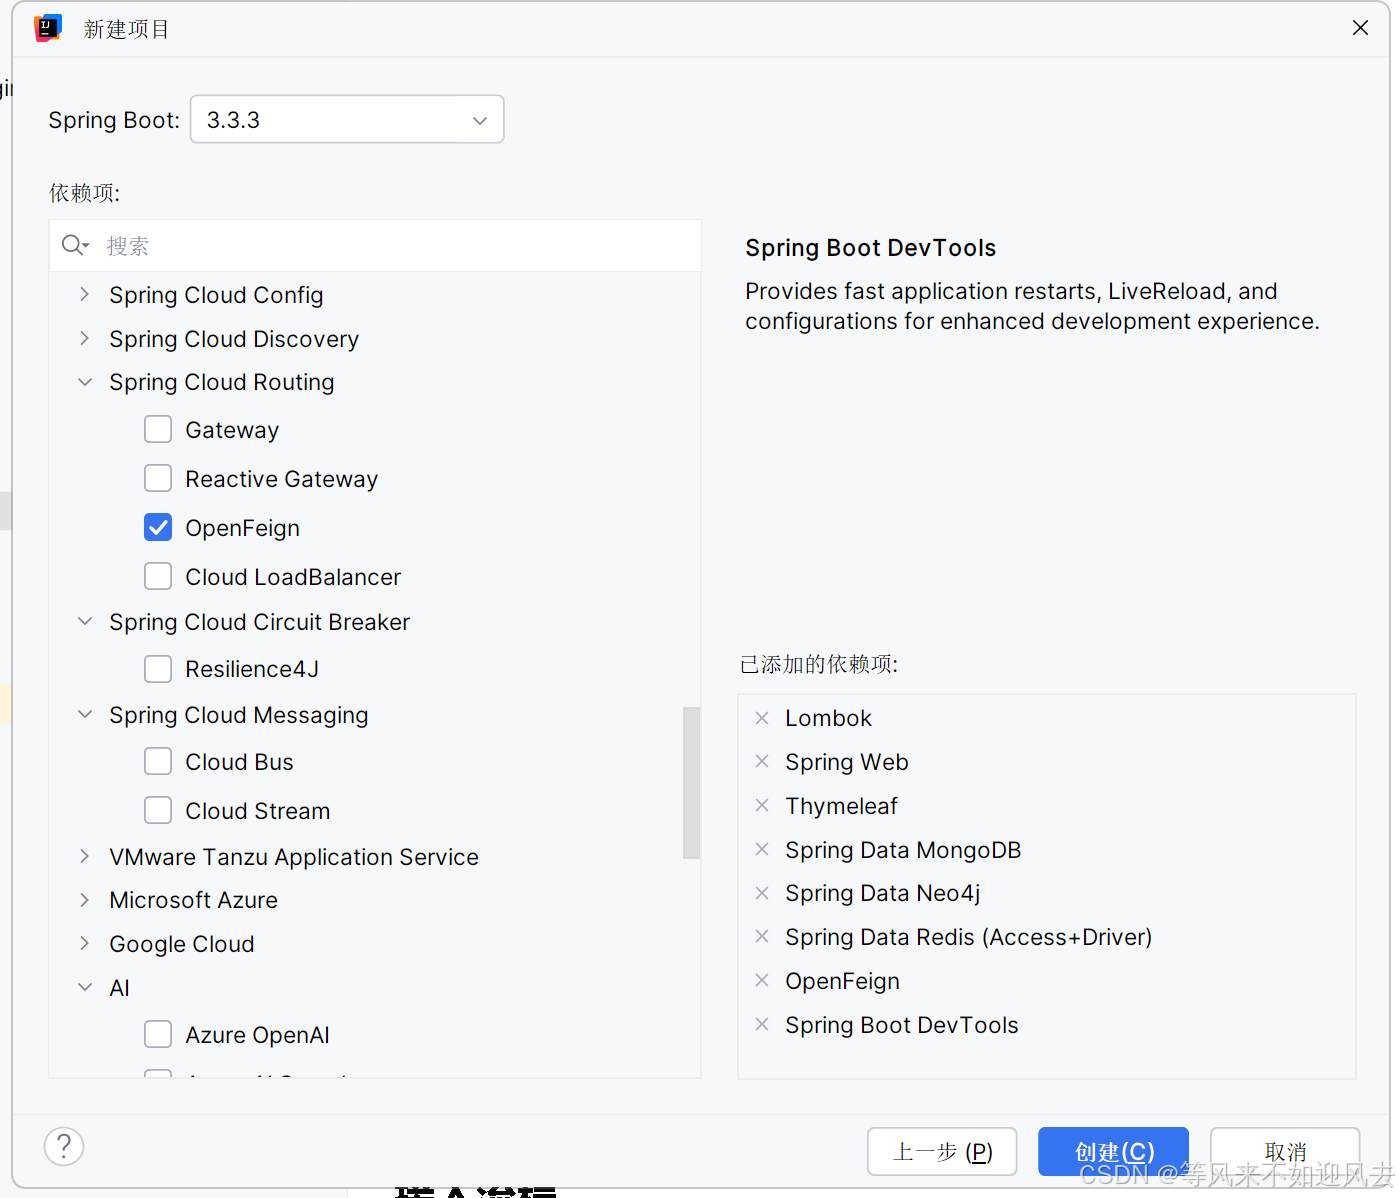Expand Google Cloud node

[x=85, y=944]
